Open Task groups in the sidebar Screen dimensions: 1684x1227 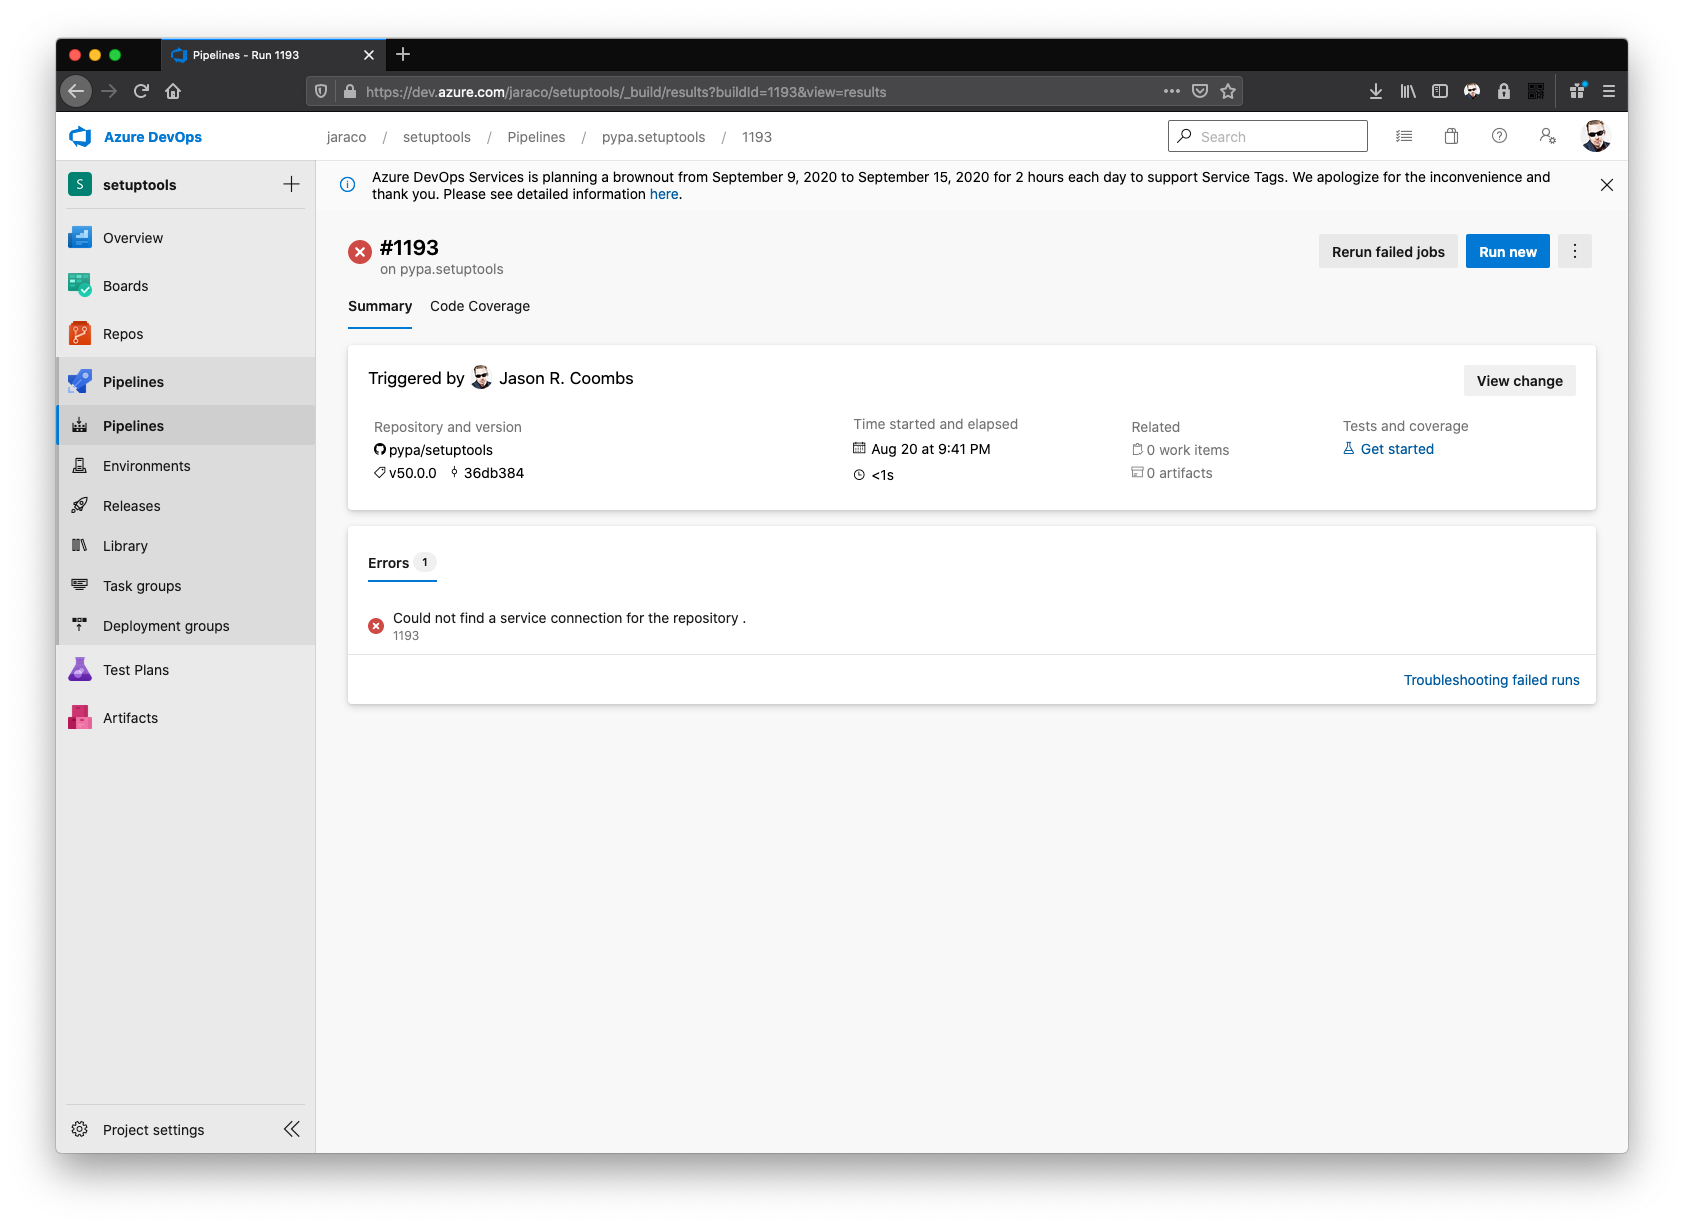(x=141, y=585)
